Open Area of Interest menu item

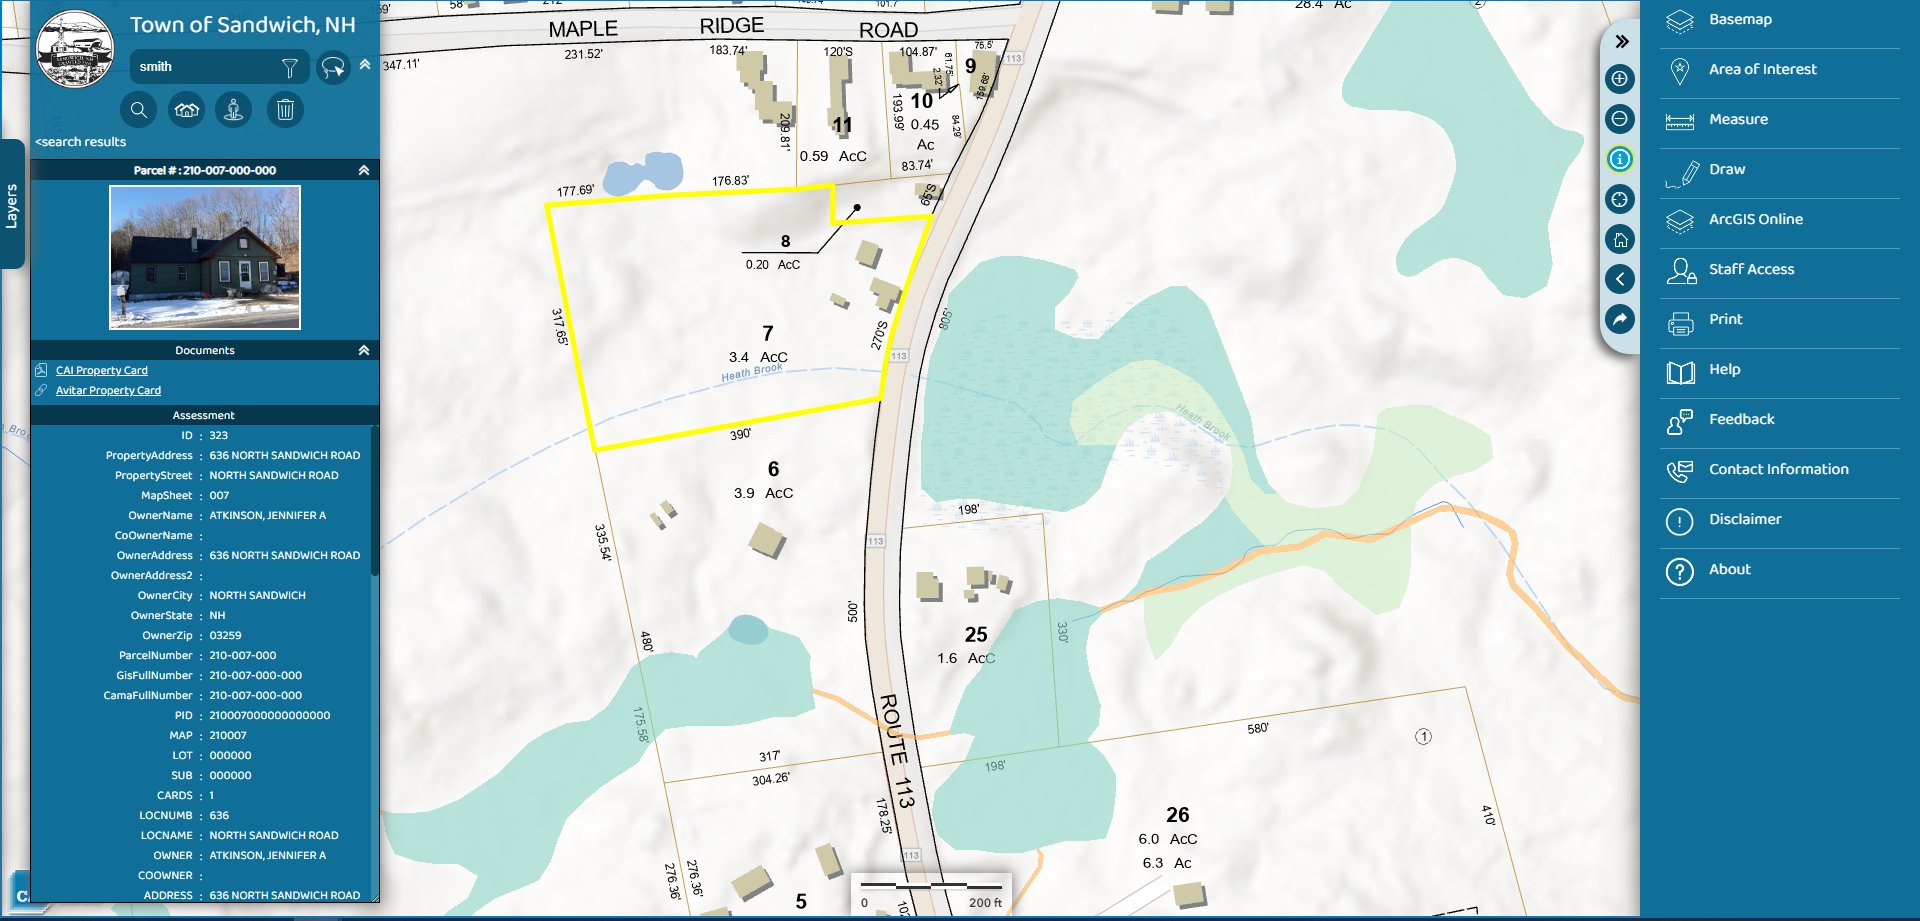coord(1780,72)
